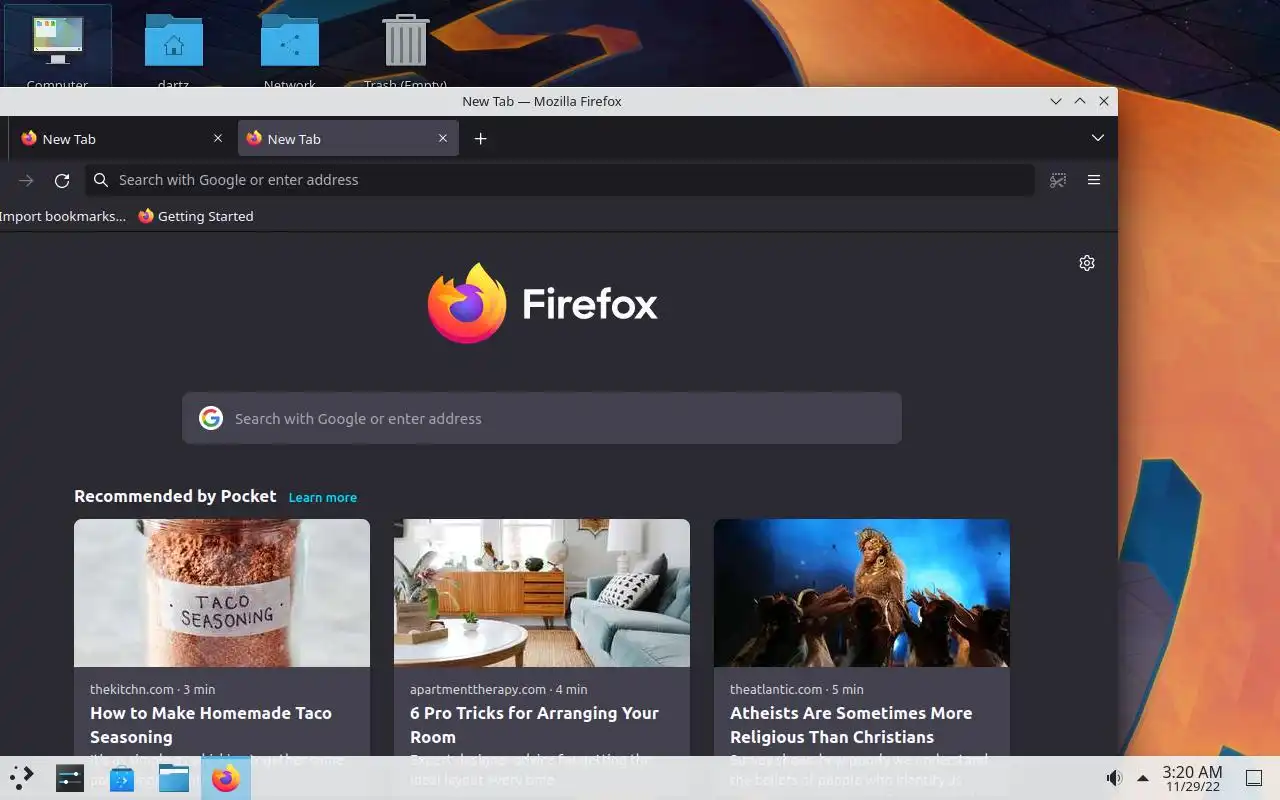Open the Firefox hamburger application menu
The height and width of the screenshot is (800, 1280).
point(1094,180)
